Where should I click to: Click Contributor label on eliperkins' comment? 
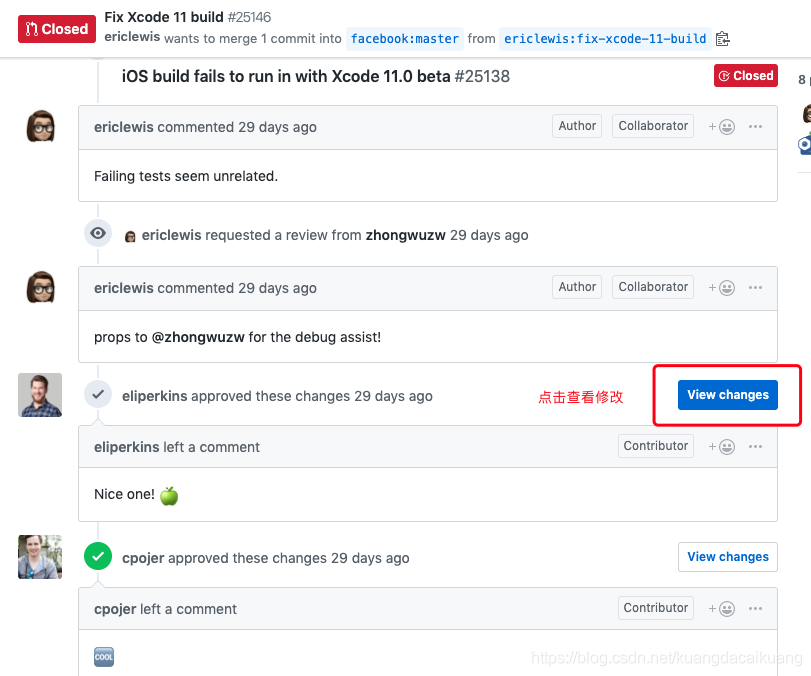click(x=656, y=446)
